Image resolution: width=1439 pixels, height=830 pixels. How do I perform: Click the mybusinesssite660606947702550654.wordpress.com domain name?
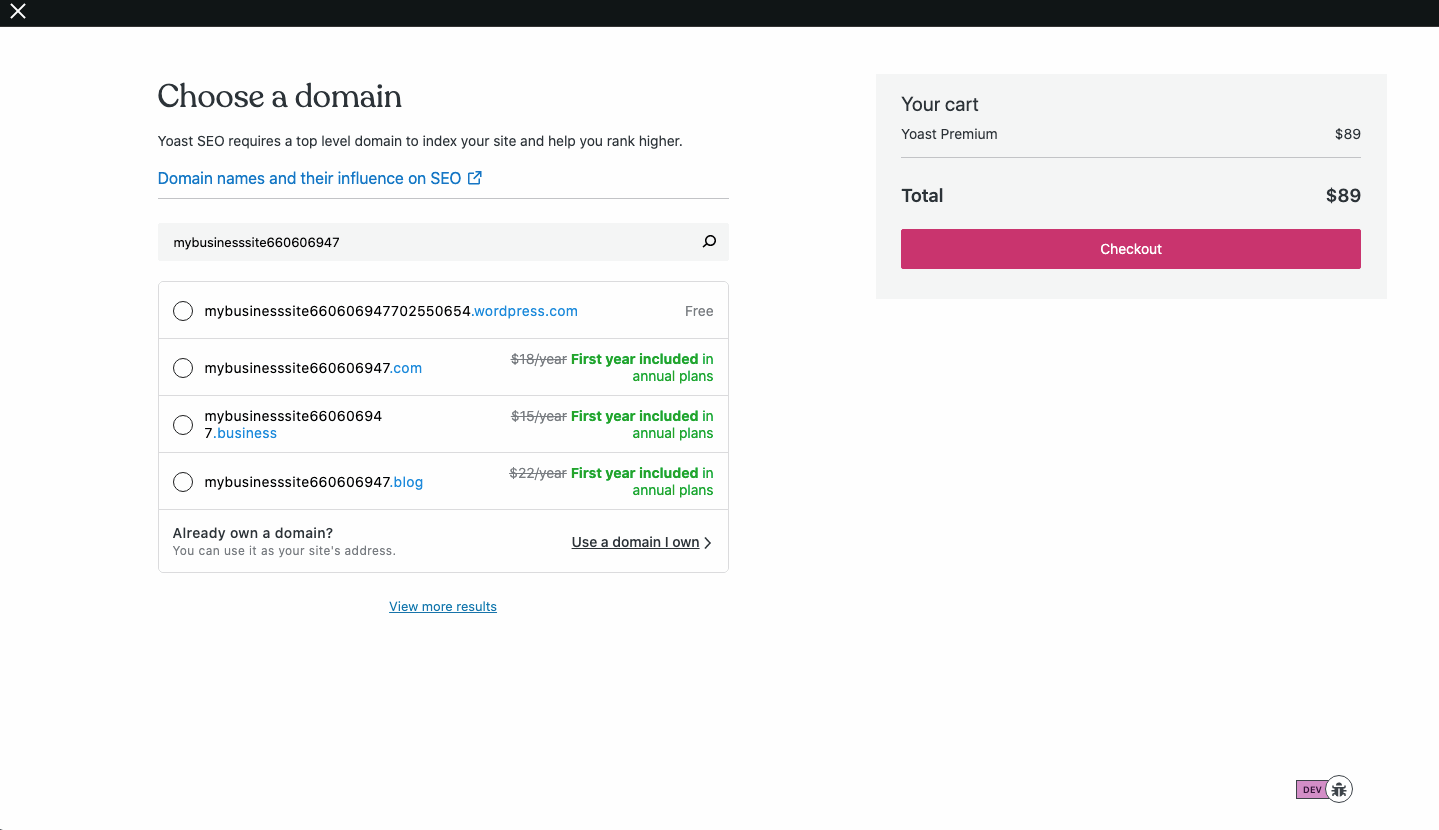(391, 311)
